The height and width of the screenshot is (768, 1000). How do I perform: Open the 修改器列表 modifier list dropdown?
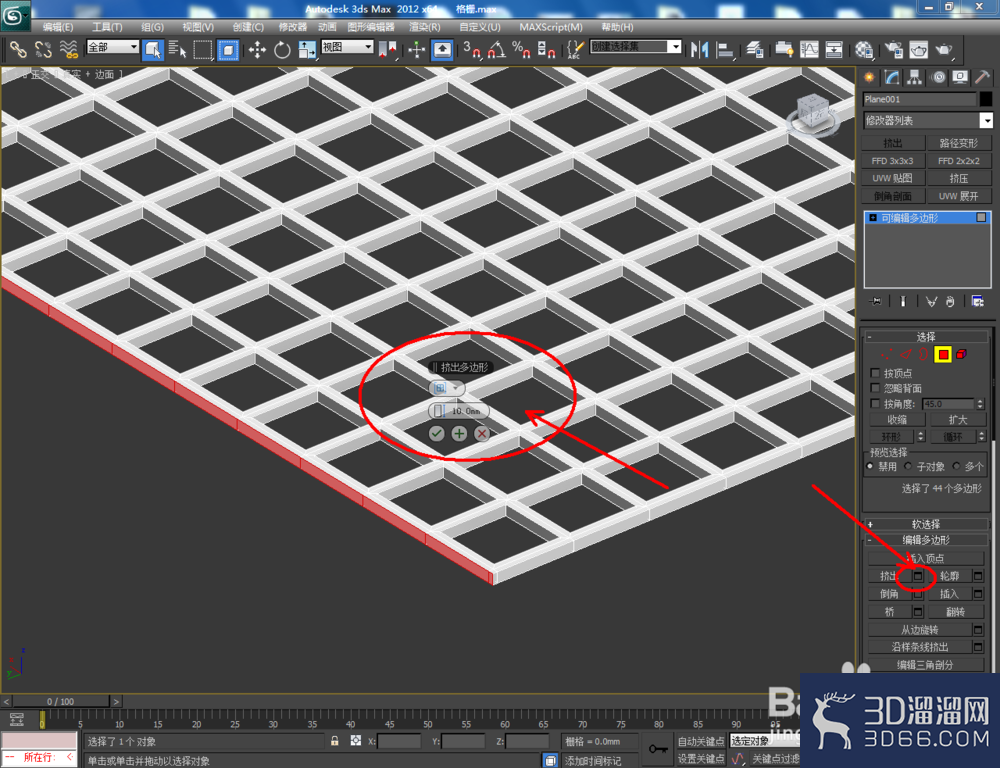click(928, 121)
